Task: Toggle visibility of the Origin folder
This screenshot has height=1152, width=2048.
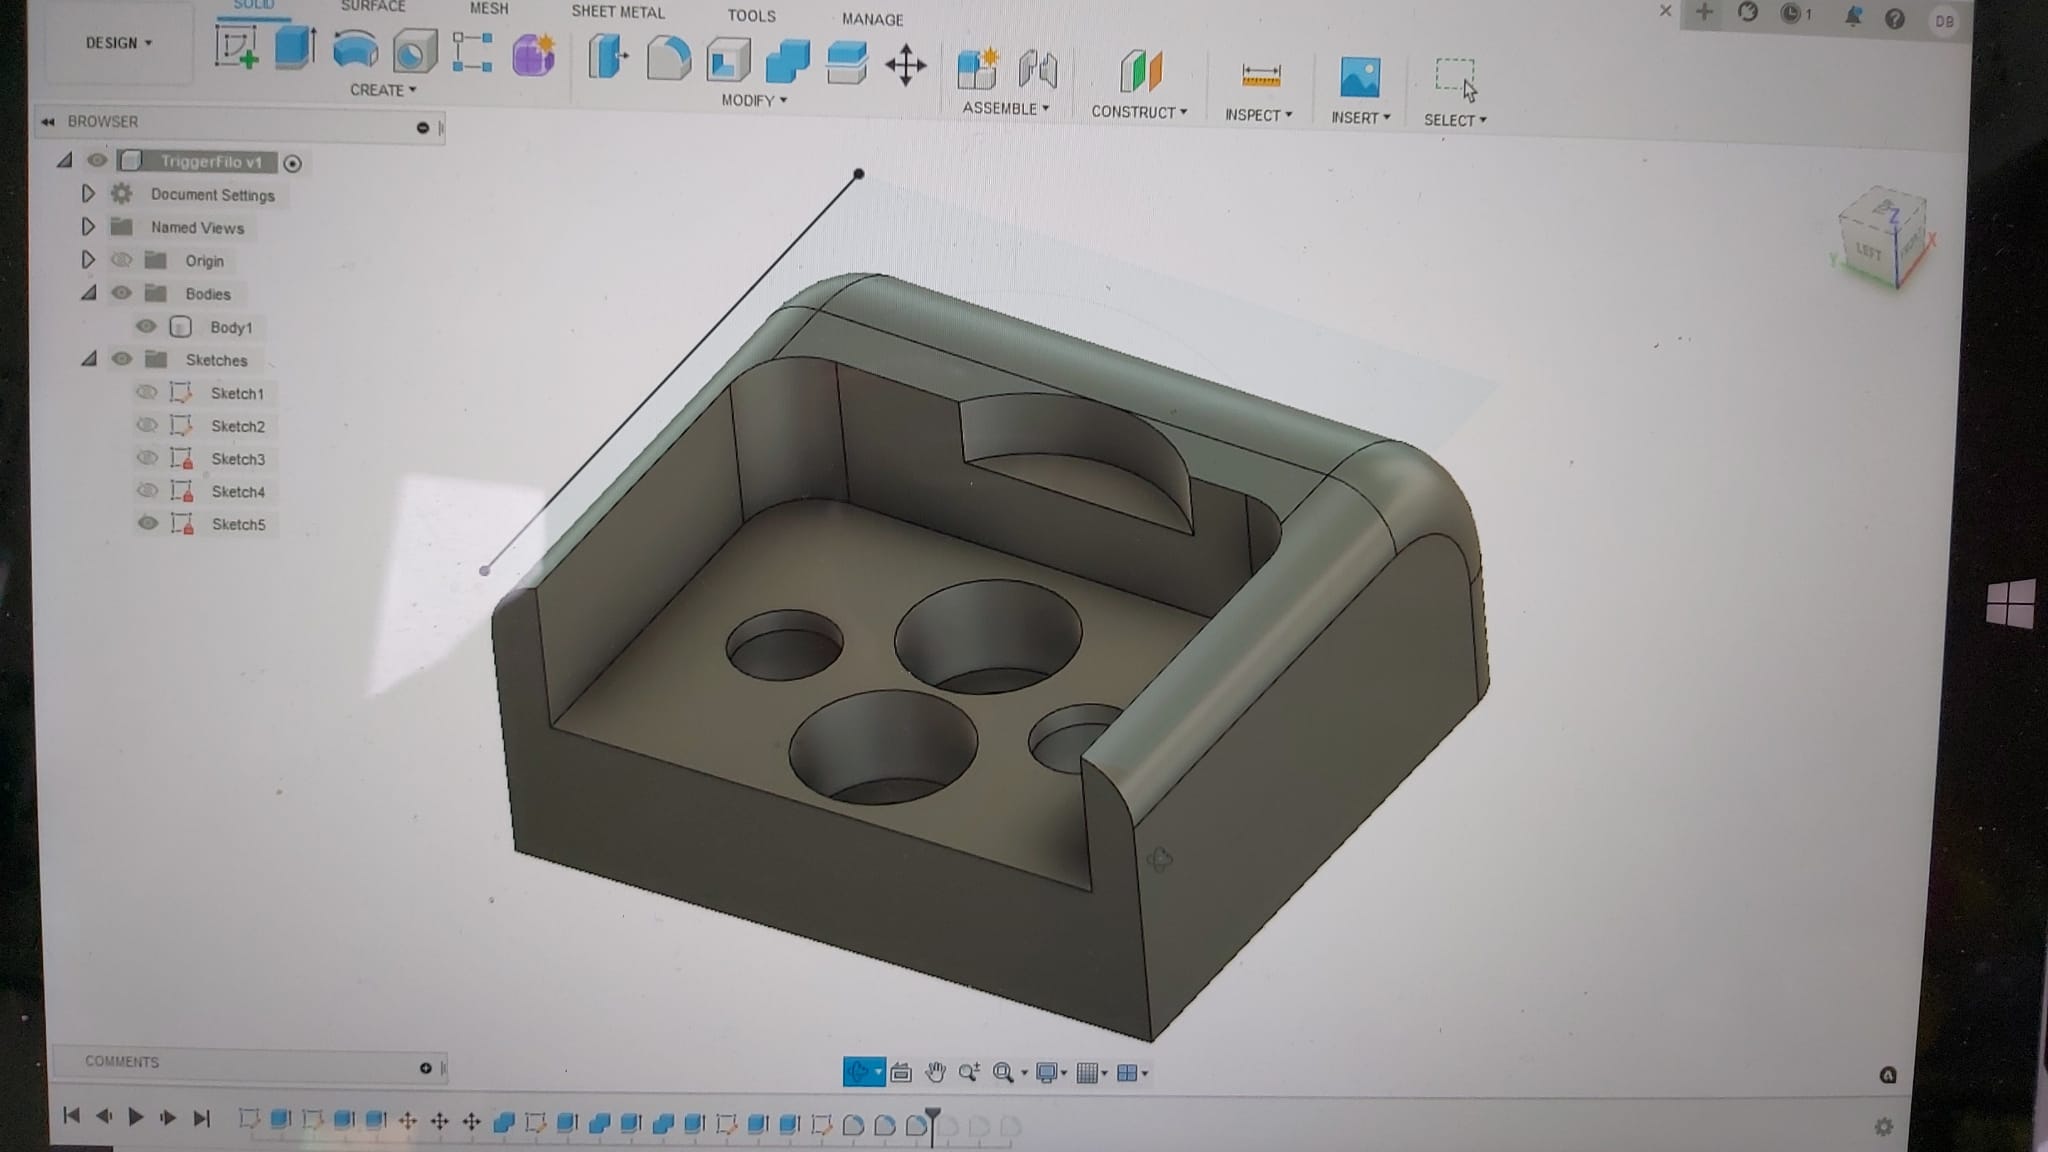Action: (x=122, y=260)
